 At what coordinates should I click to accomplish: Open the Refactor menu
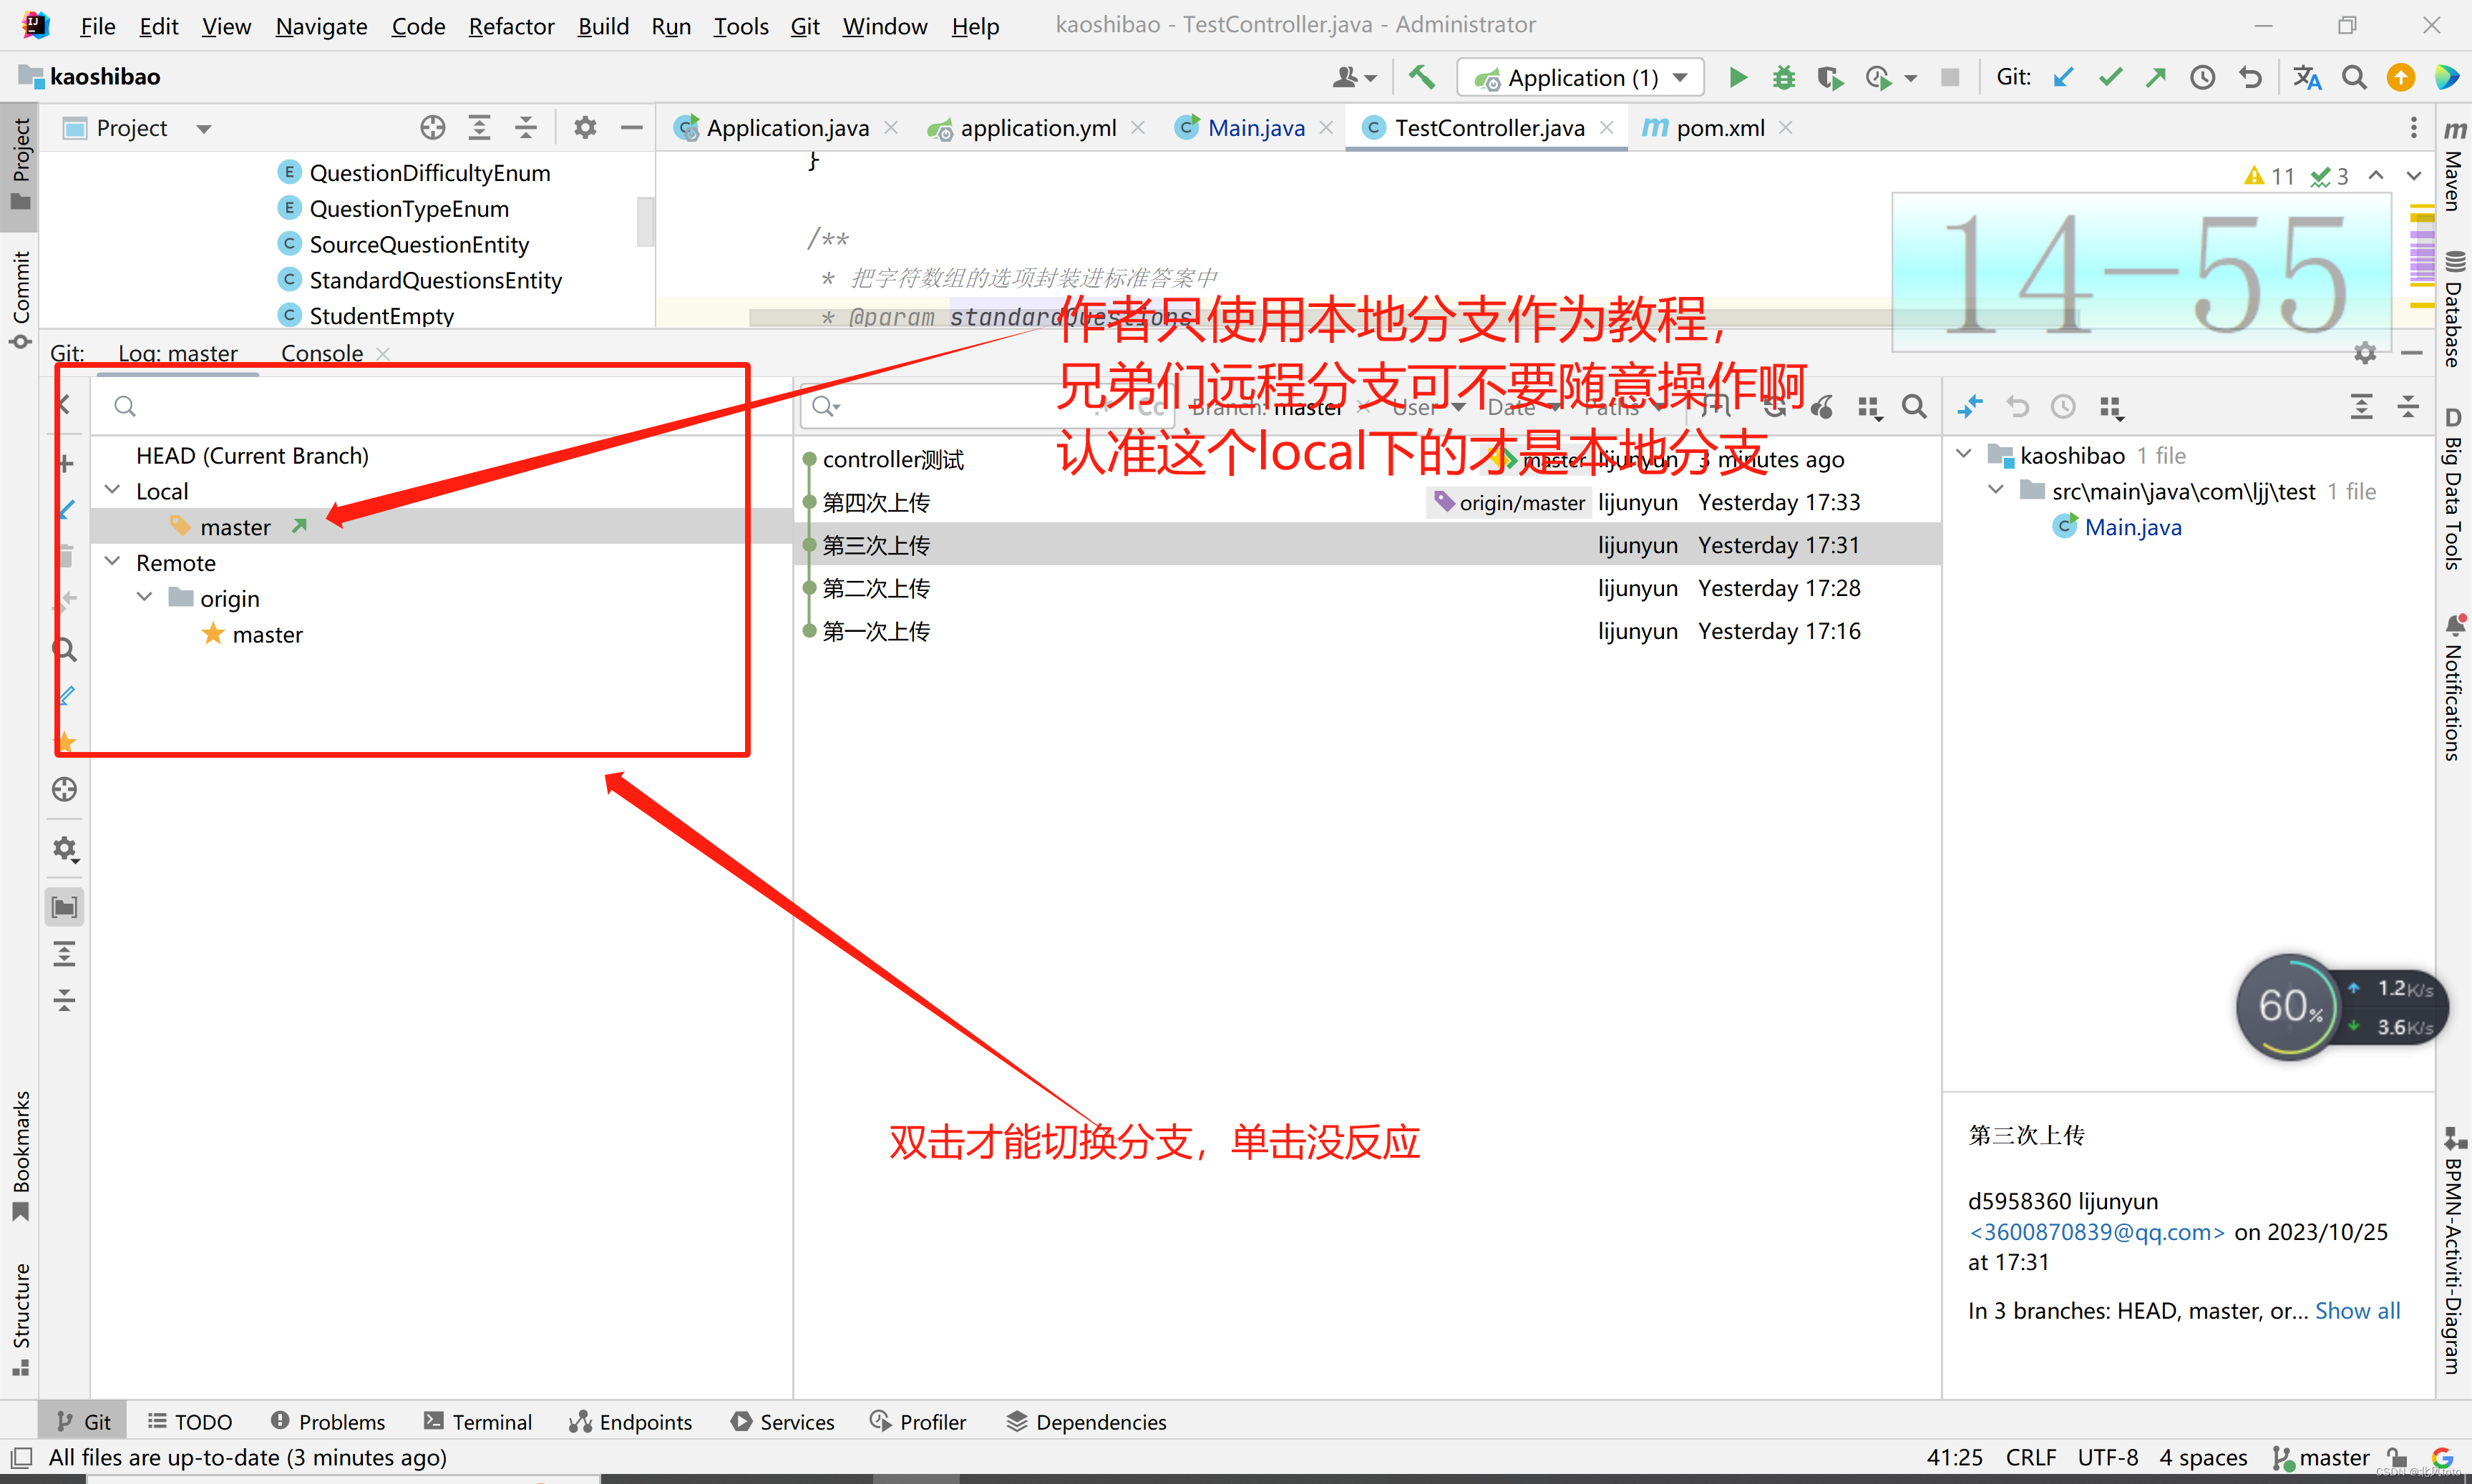point(510,26)
